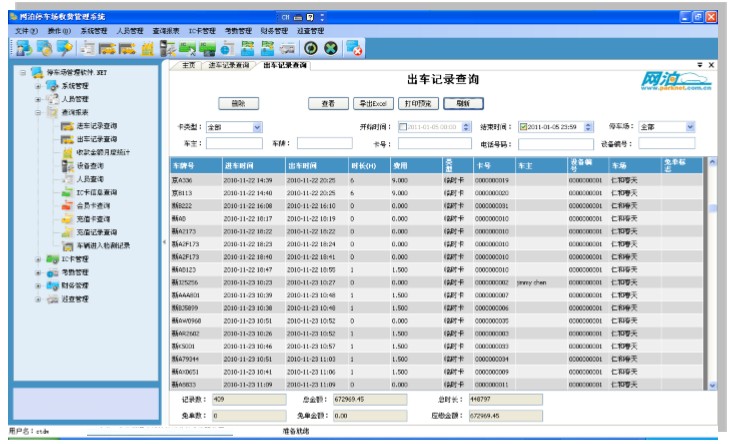The width and height of the screenshot is (732, 444).
Task: Click the document list toolbar icon
Action: (87, 48)
